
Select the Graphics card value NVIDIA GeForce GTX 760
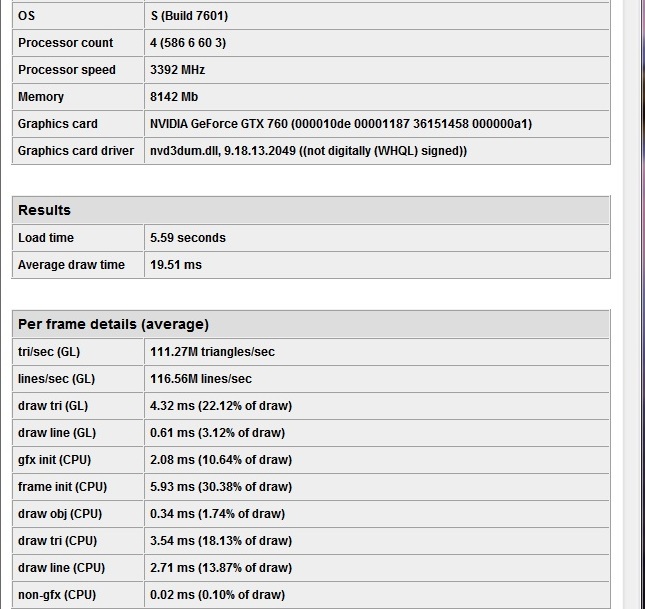340,124
